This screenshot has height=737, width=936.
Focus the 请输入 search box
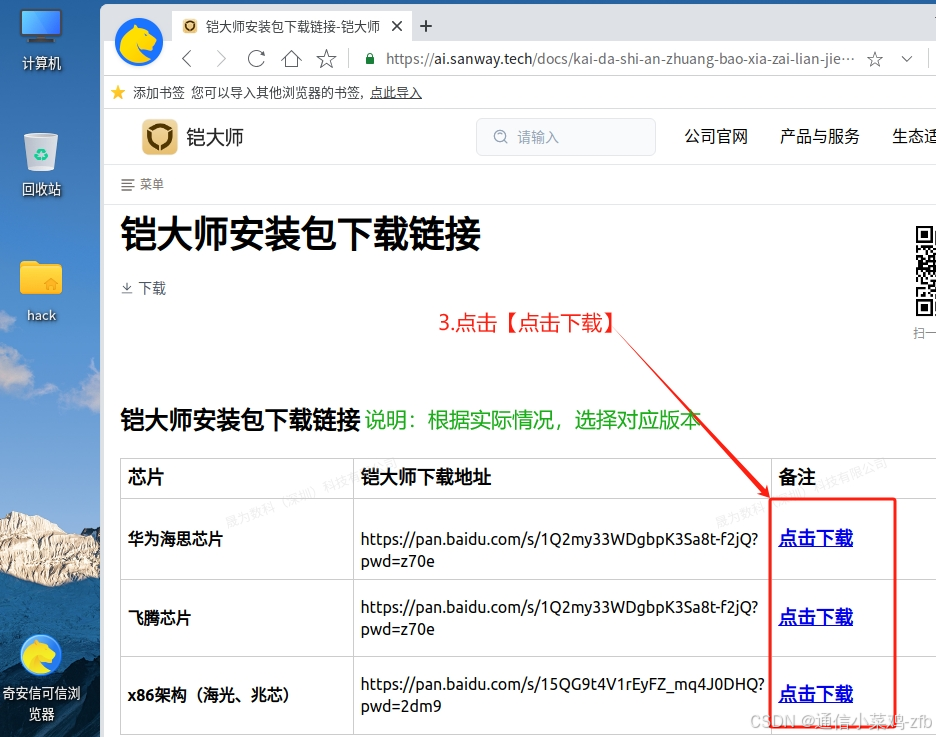point(565,137)
